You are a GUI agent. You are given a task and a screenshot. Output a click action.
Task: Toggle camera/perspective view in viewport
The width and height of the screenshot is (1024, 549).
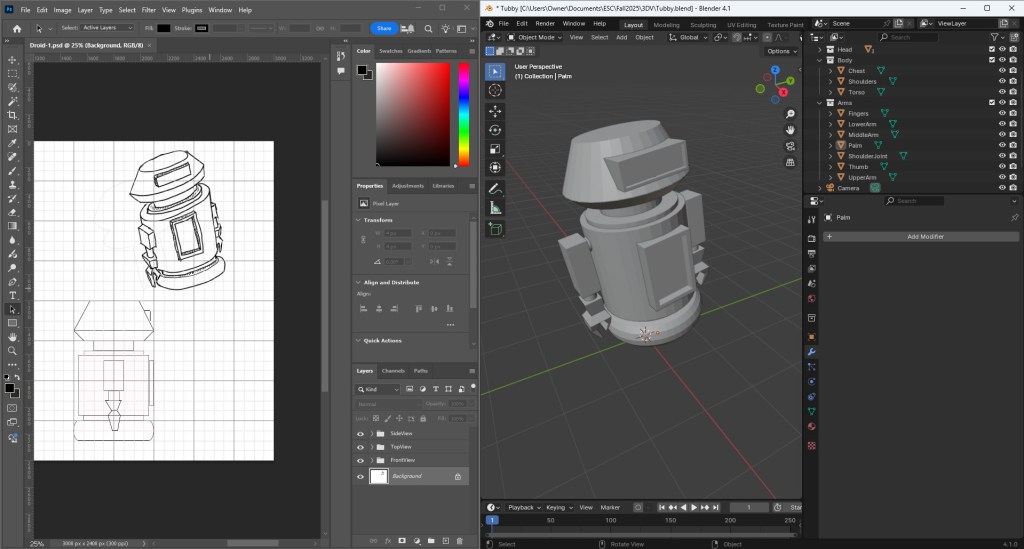pyautogui.click(x=790, y=146)
